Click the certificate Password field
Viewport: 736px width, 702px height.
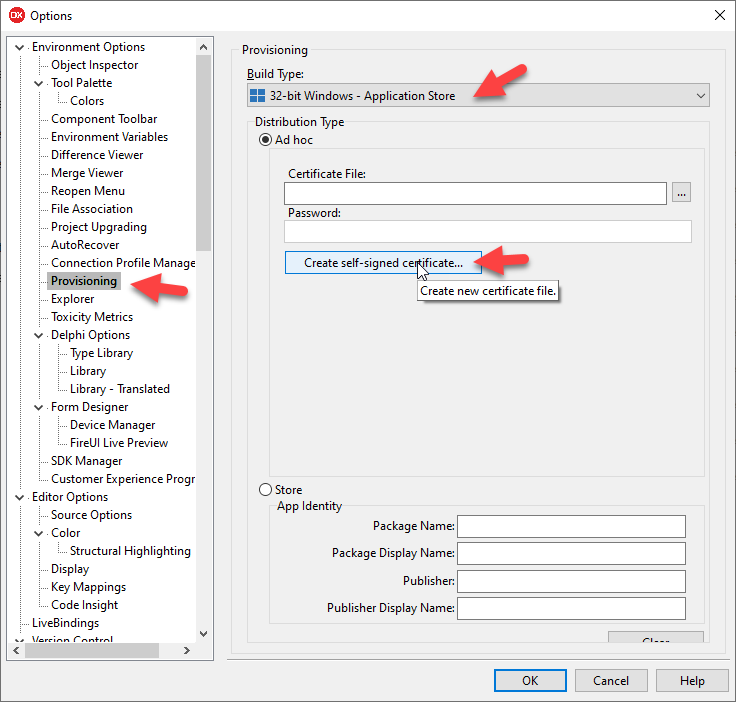click(x=487, y=232)
